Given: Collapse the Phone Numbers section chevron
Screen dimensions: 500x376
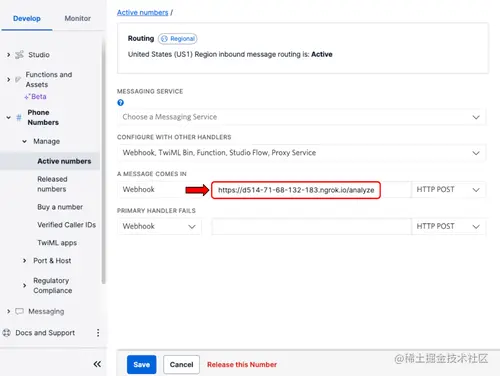Looking at the screenshot, I should [x=9, y=117].
